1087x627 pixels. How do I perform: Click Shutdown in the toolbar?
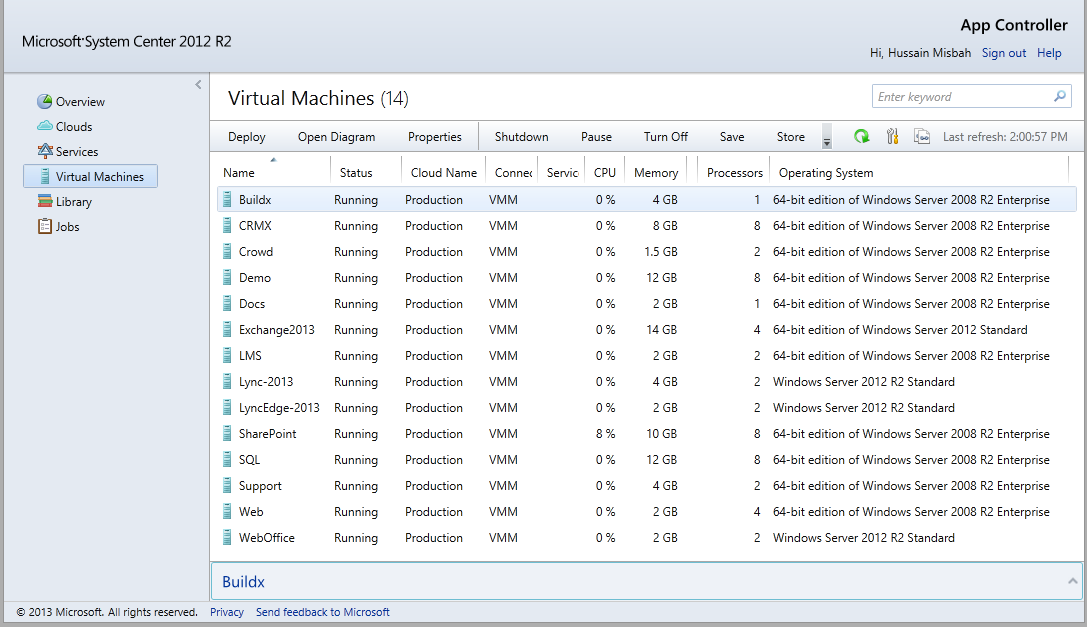tap(521, 136)
